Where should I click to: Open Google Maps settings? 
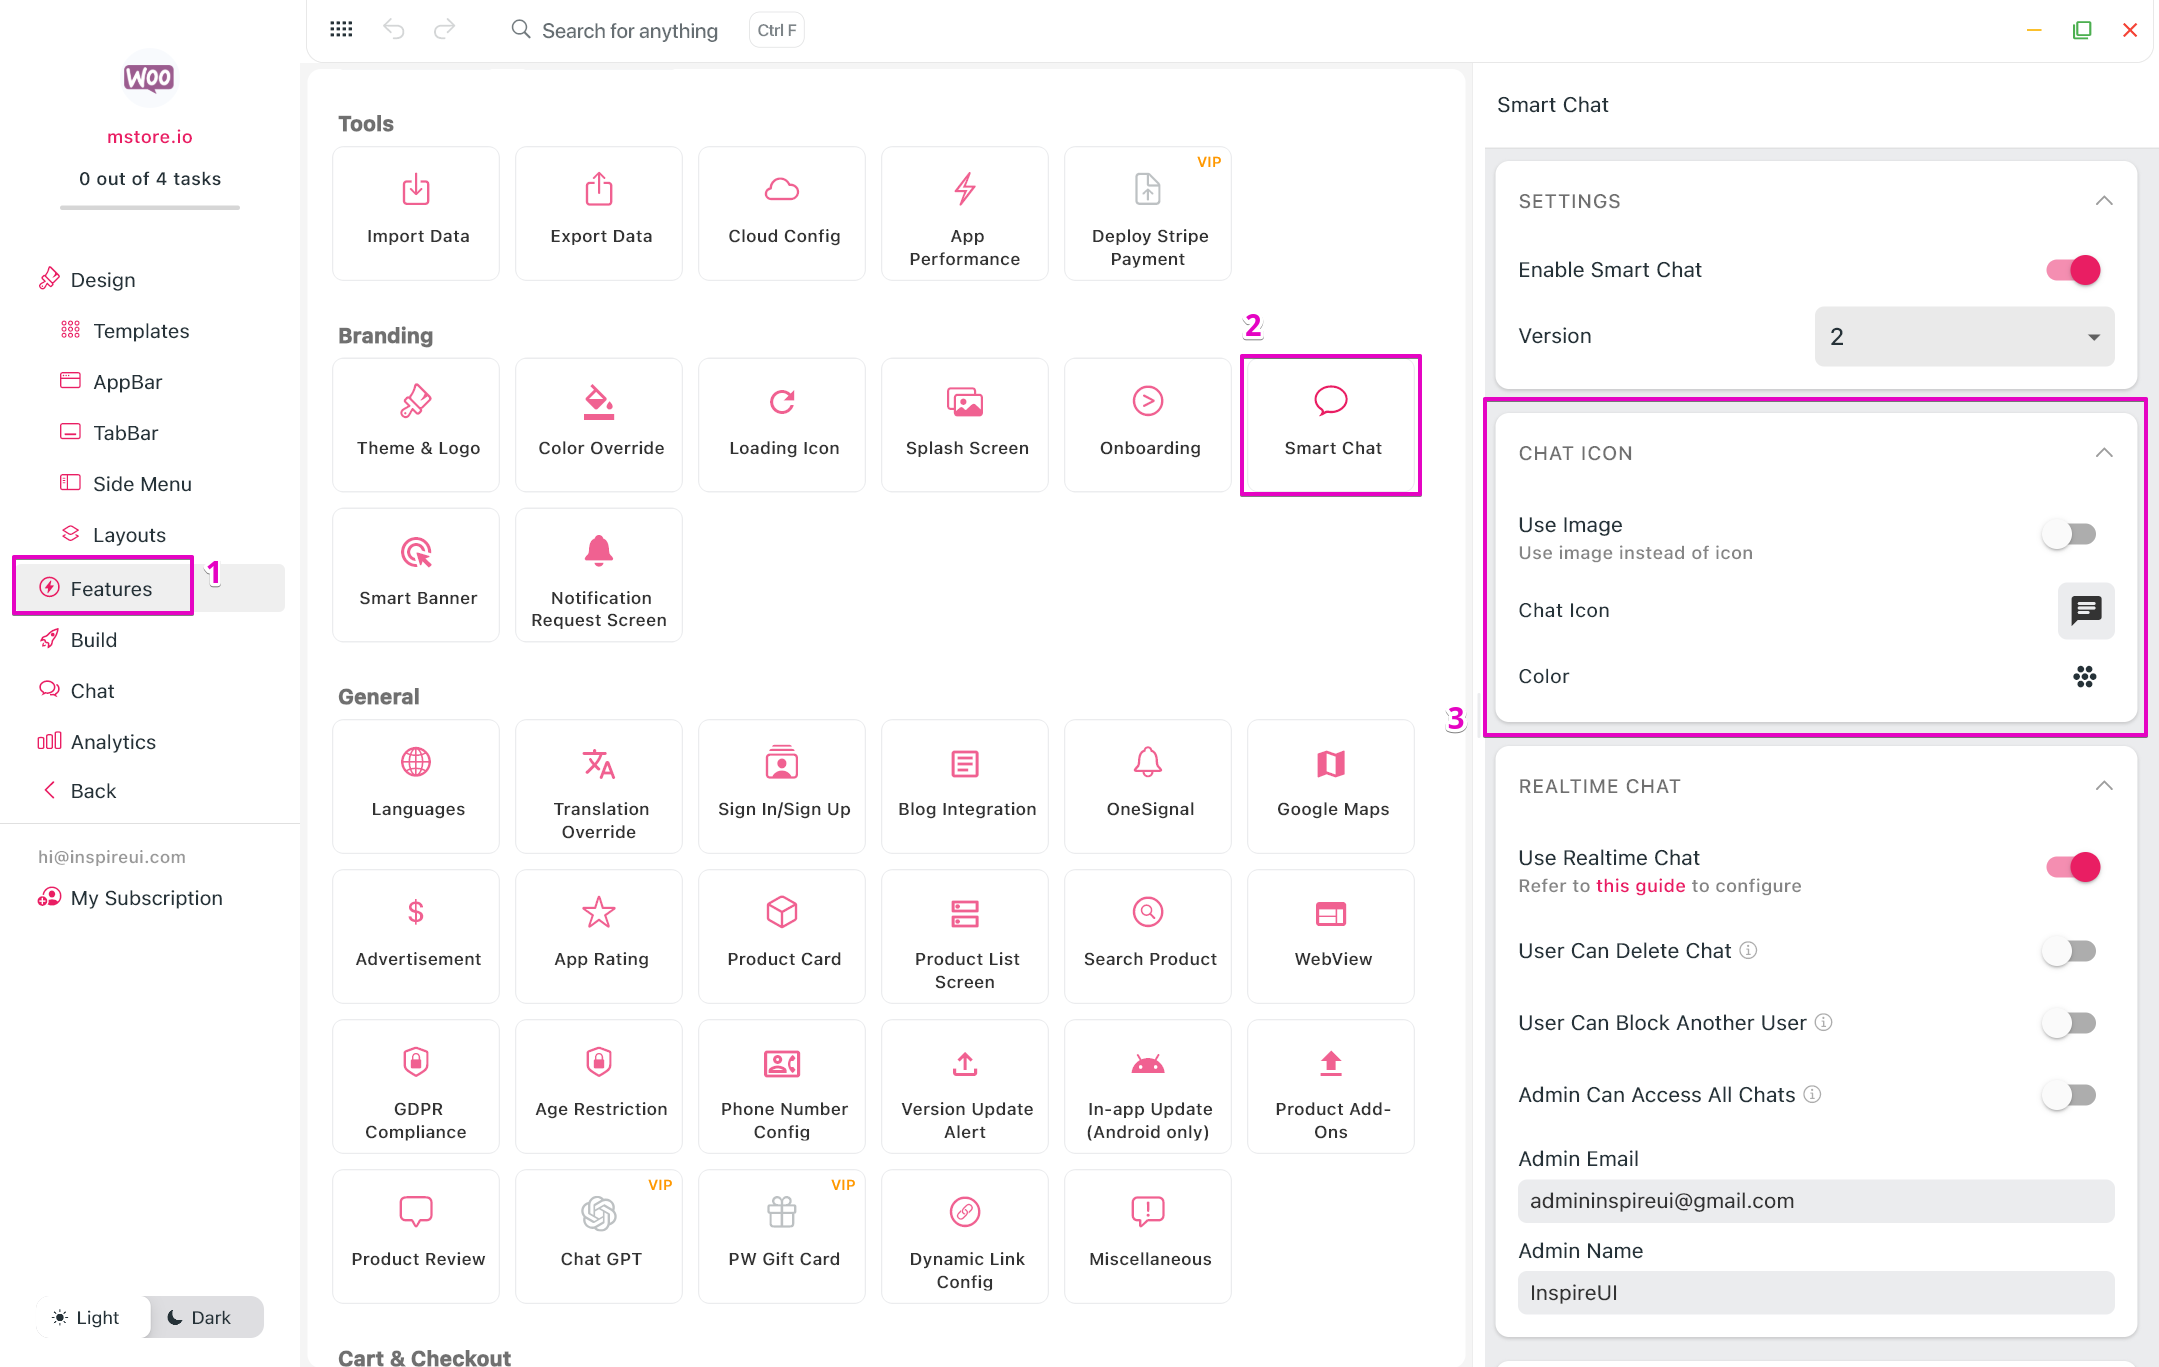click(1331, 785)
